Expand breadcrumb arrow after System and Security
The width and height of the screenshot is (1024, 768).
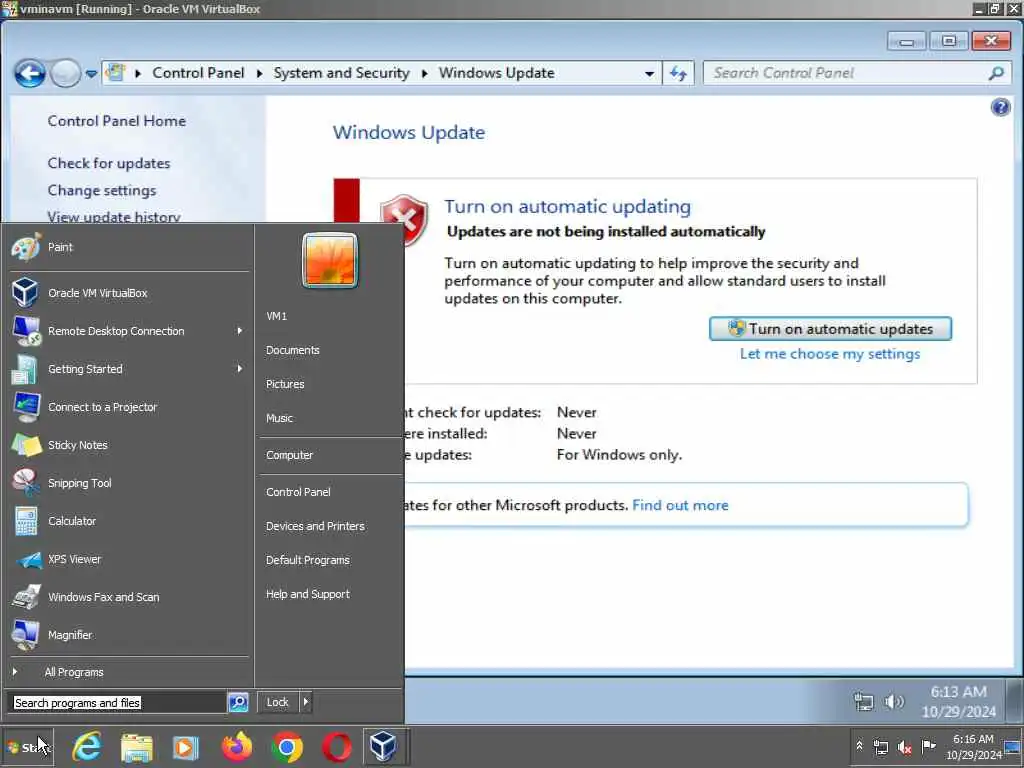424,73
